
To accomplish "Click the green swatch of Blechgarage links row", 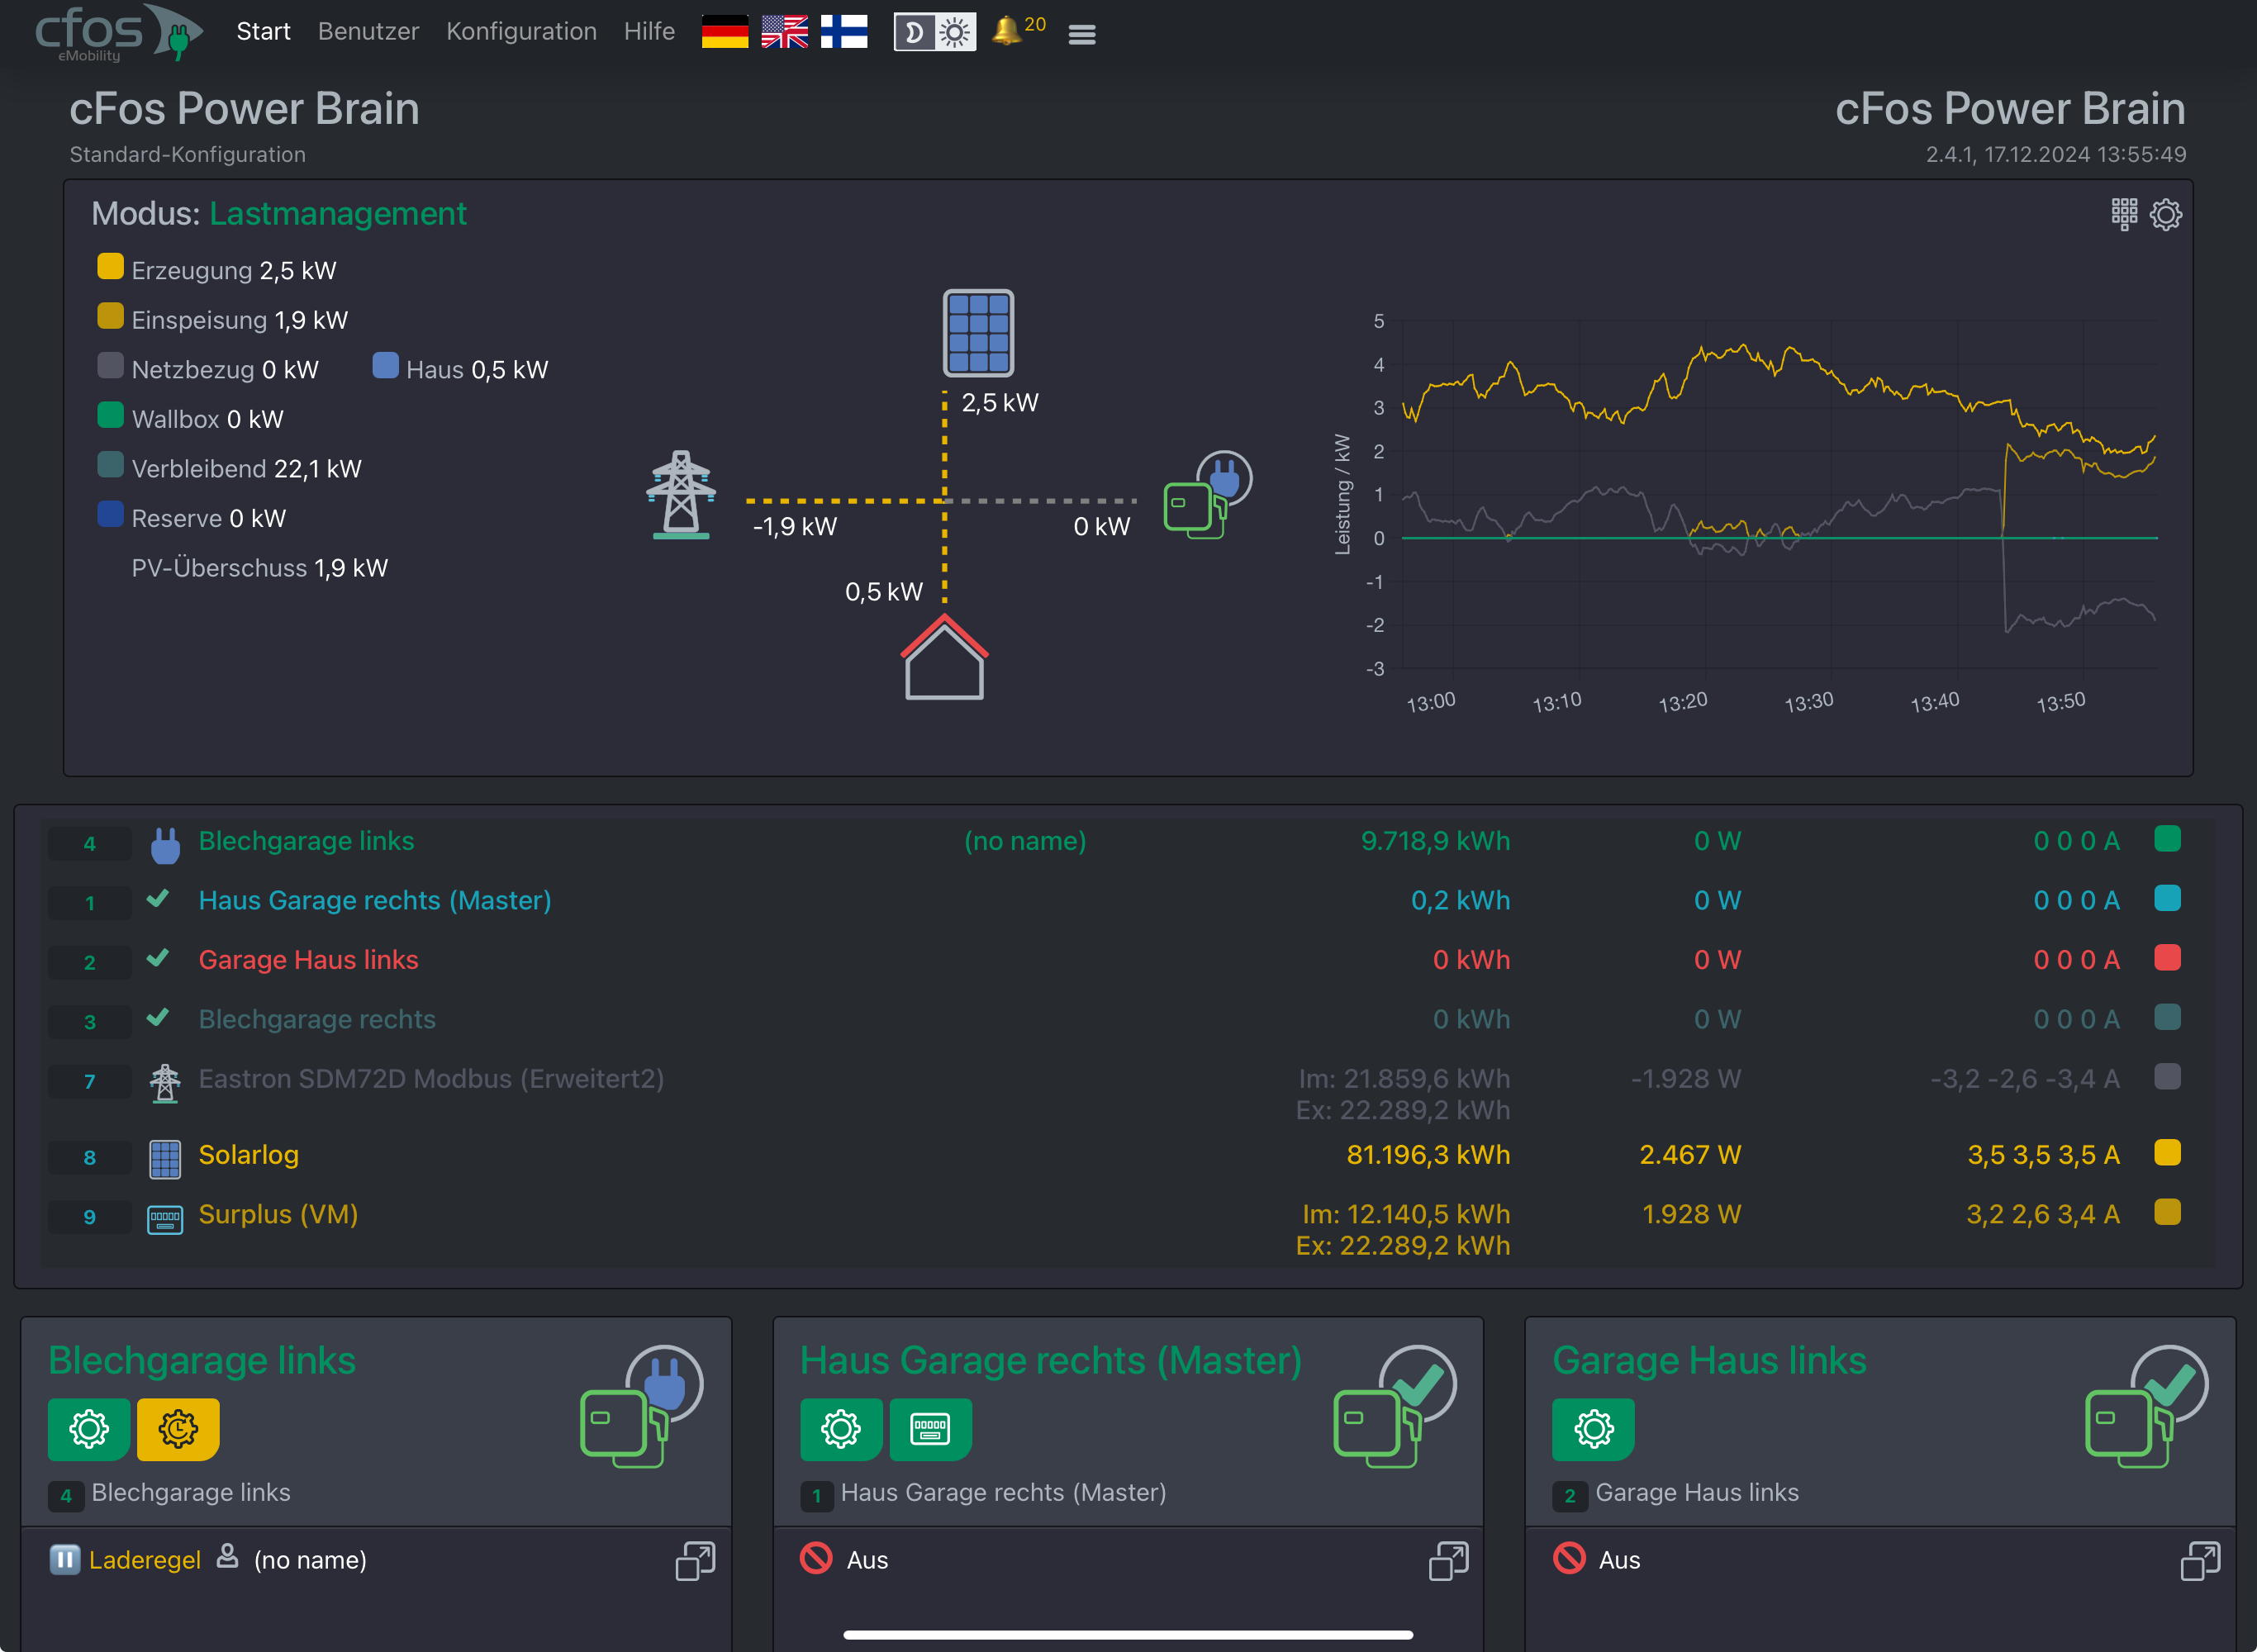I will (2167, 838).
